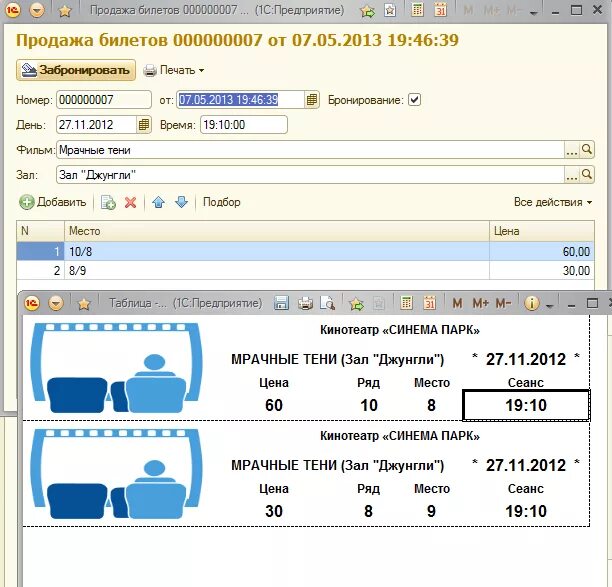
Task: Click the Подбор button
Action: (x=222, y=202)
